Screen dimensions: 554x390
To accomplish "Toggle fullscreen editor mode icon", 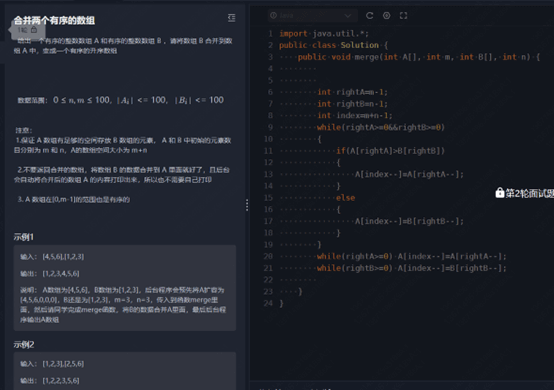I will click(403, 16).
